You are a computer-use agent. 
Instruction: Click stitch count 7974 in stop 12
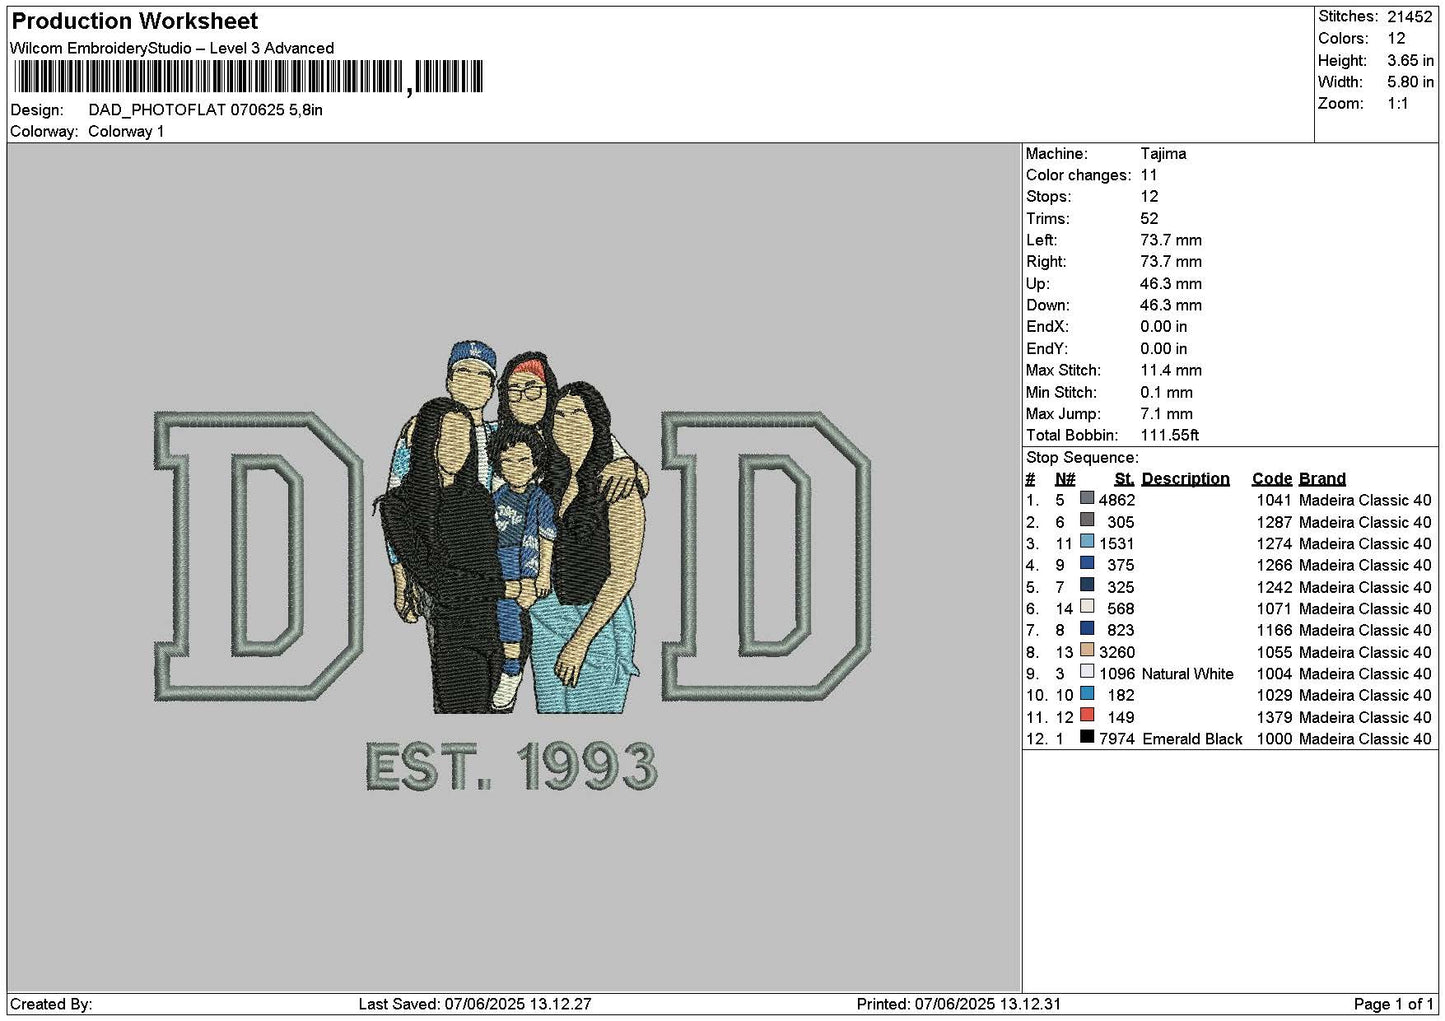pos(1117,739)
